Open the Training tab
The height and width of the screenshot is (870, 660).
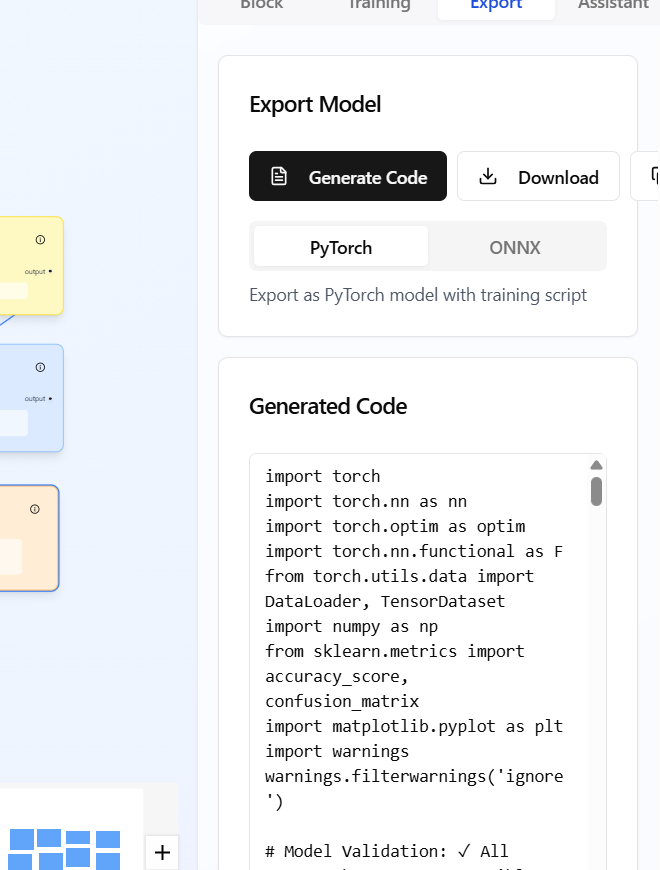pos(379,5)
